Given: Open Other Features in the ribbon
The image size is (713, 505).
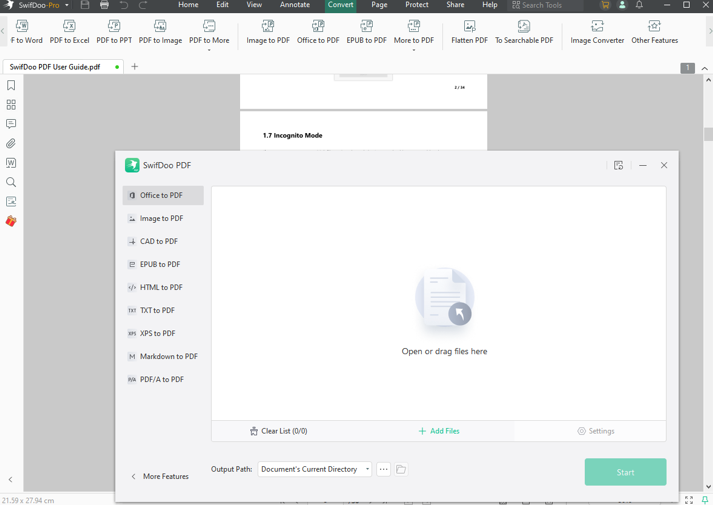Looking at the screenshot, I should coord(654,32).
